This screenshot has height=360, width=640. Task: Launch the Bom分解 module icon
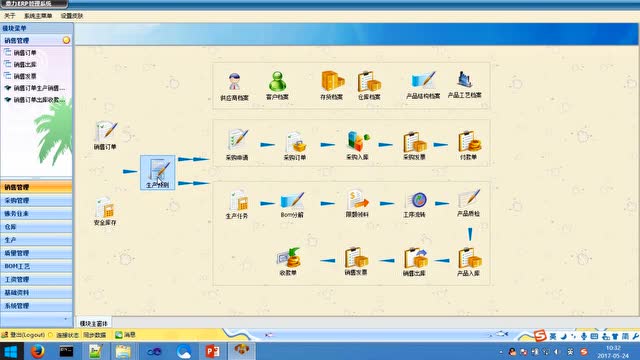[292, 205]
